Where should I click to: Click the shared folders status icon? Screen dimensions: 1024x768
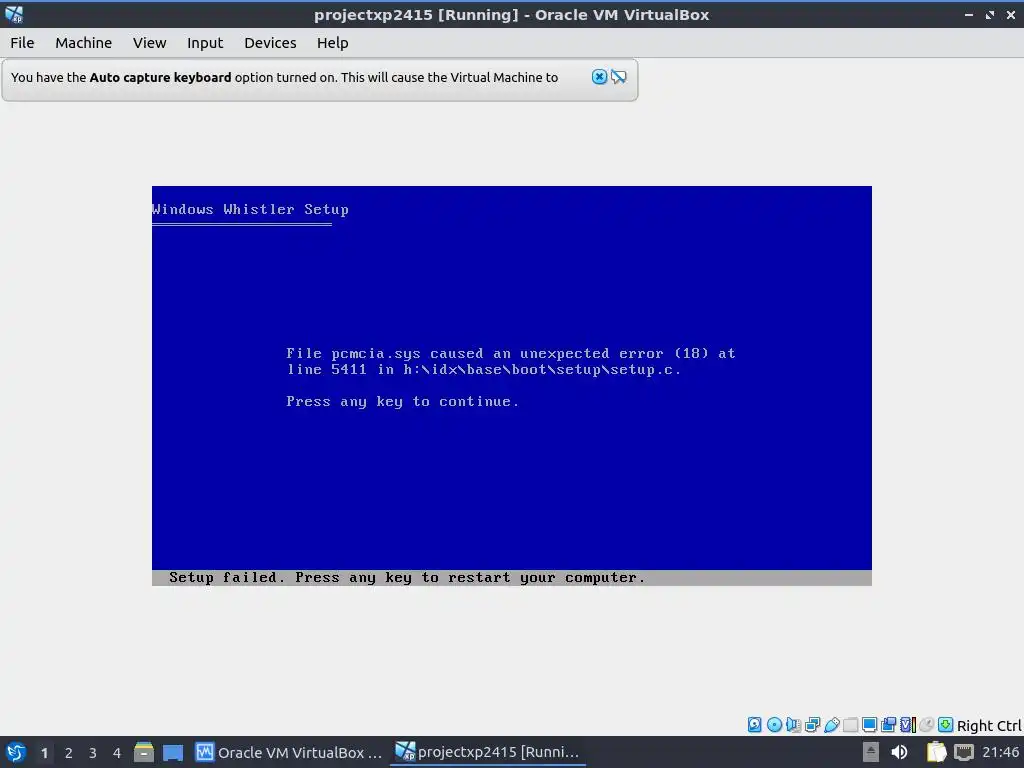[850, 724]
